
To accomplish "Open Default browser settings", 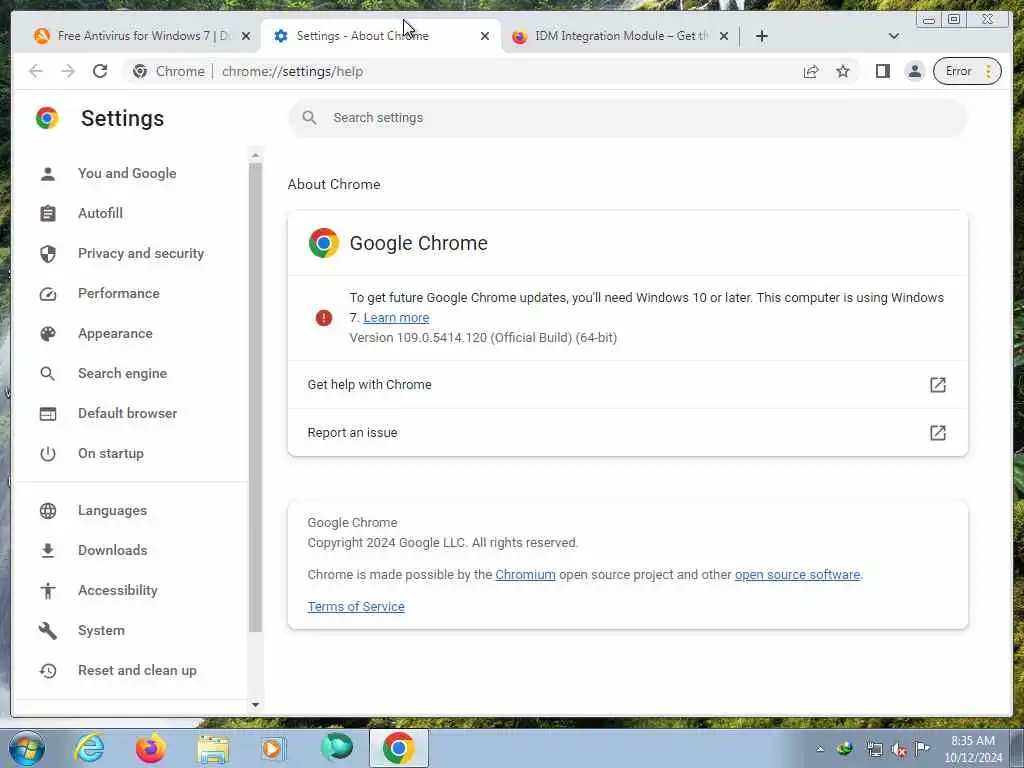I will (127, 413).
